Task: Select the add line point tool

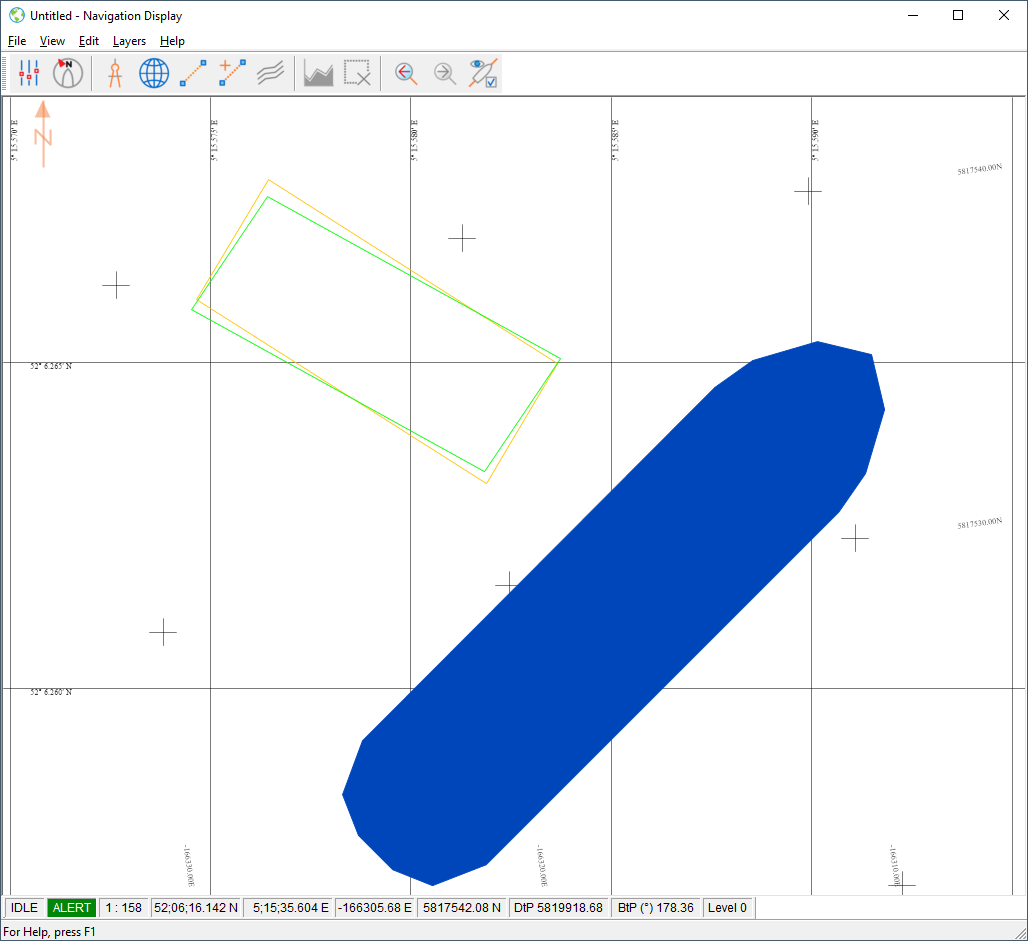Action: (x=232, y=73)
